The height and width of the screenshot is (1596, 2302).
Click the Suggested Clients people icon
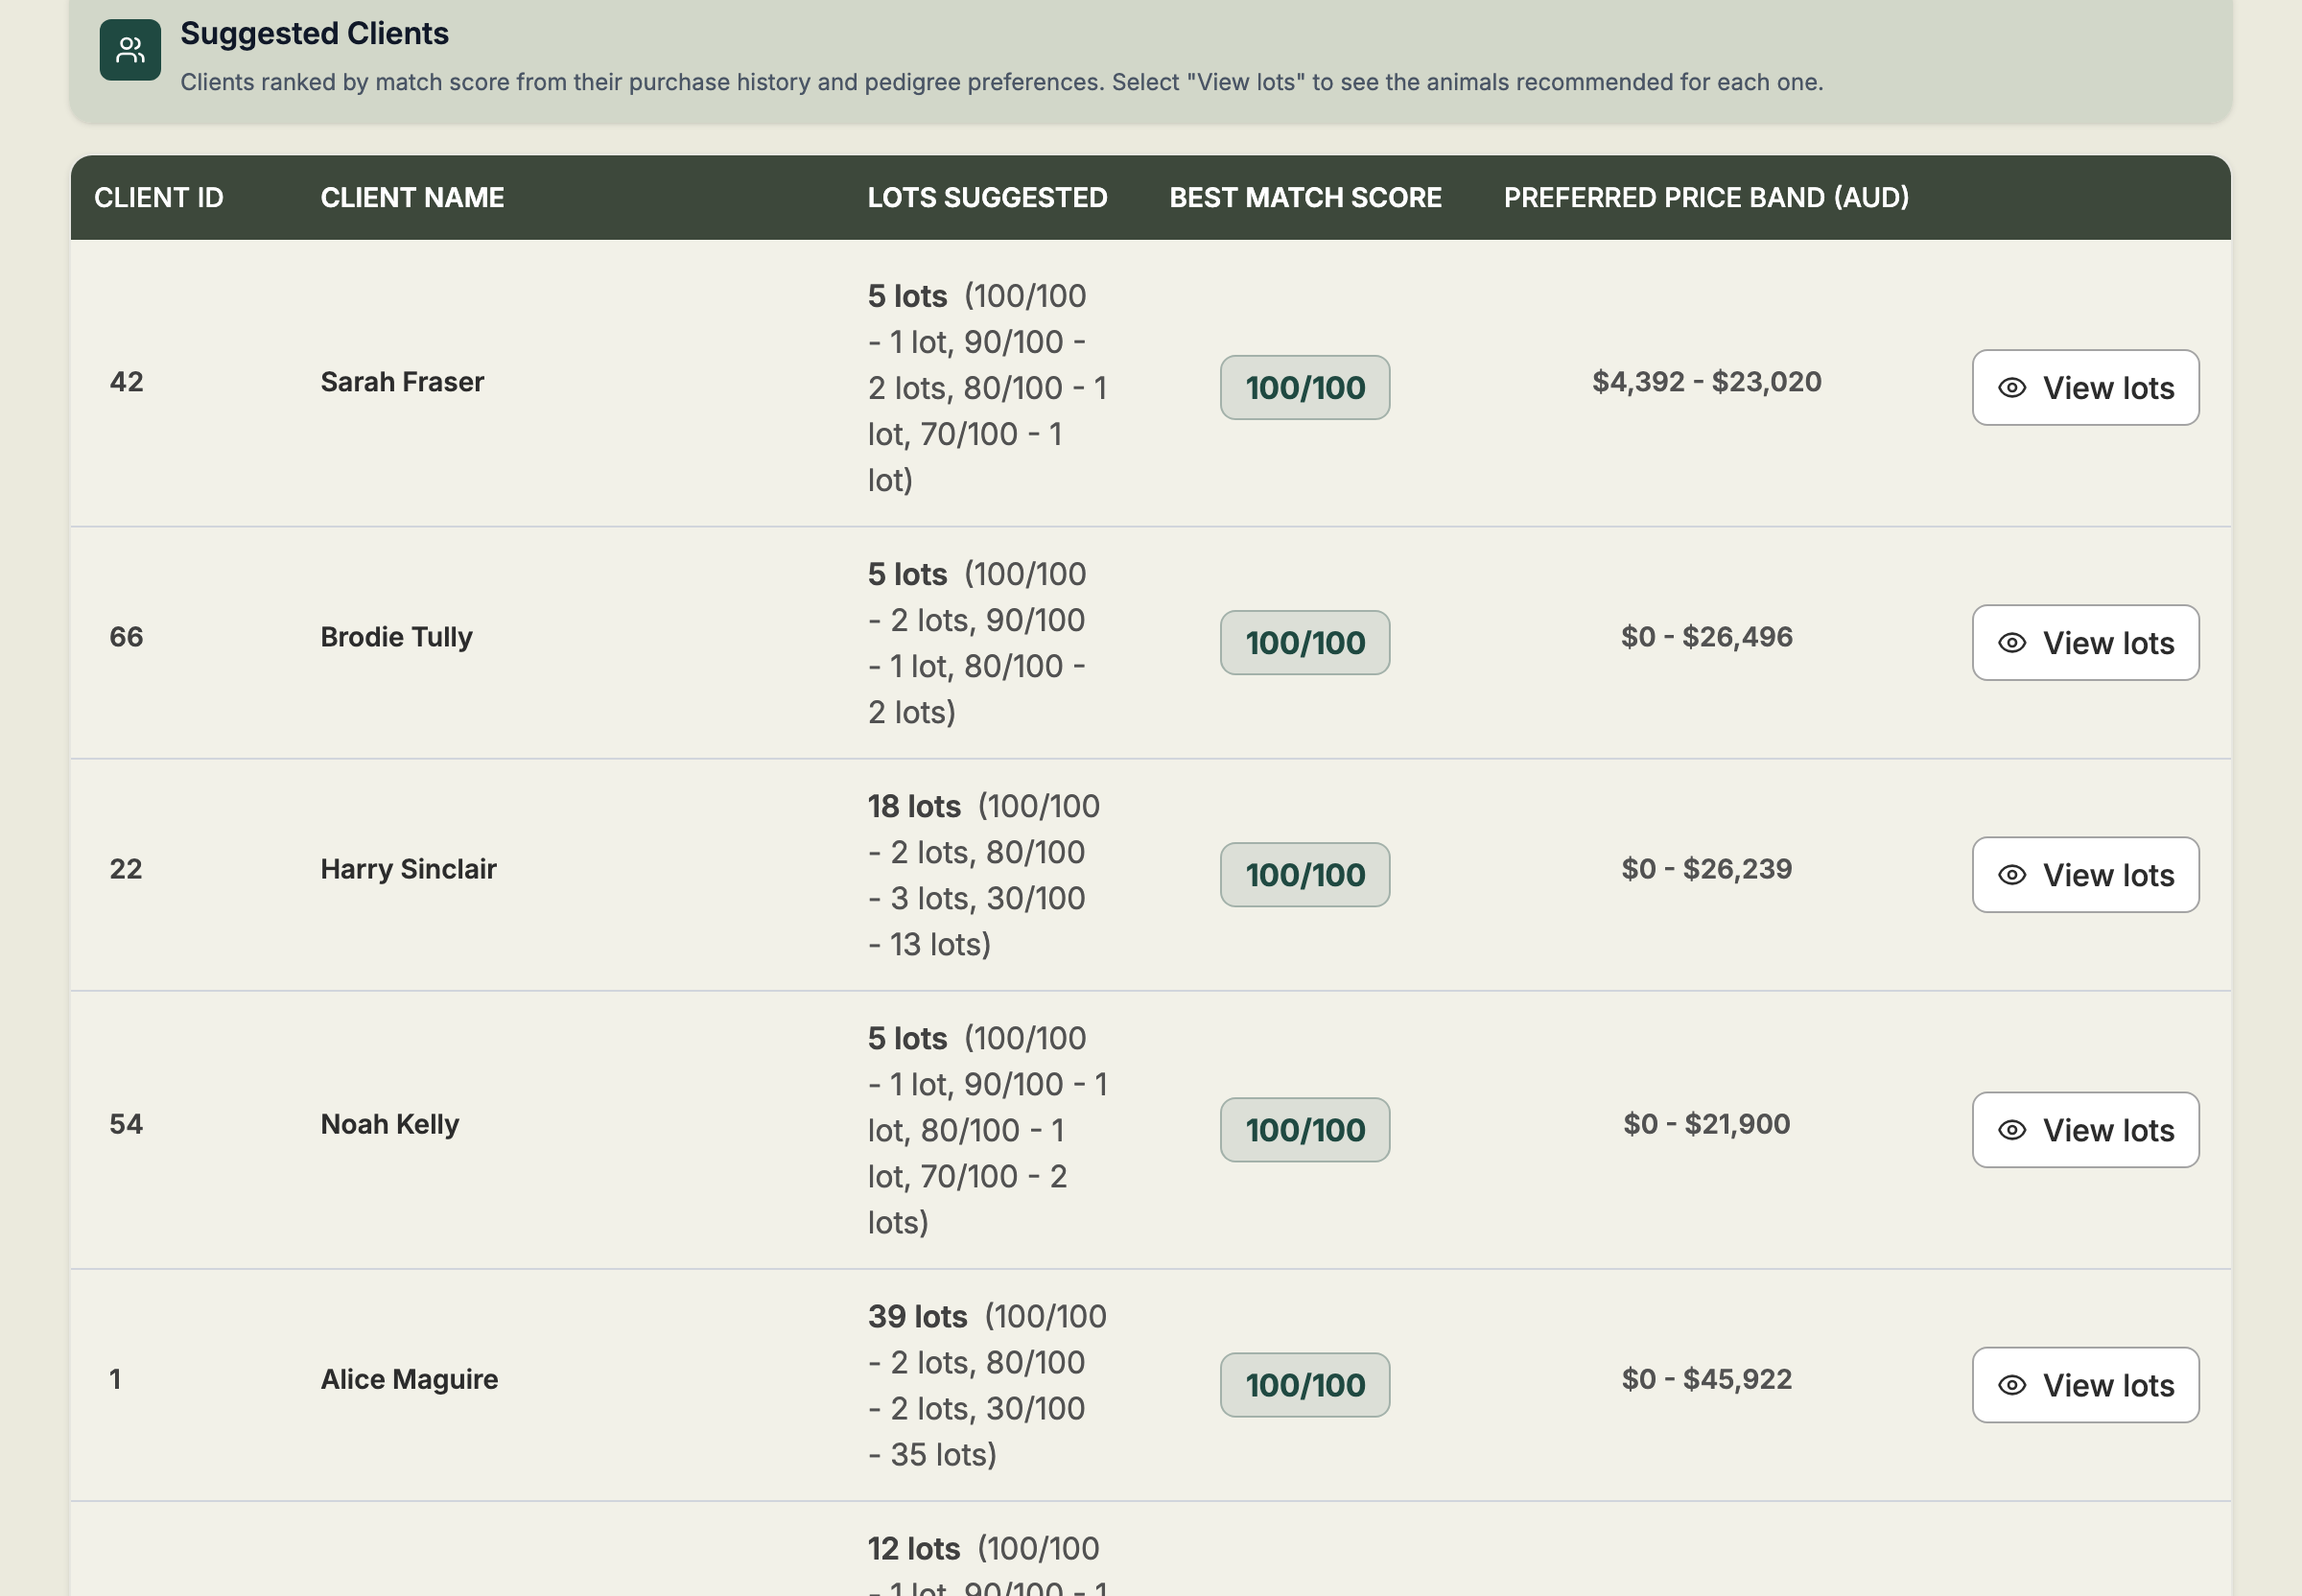coord(130,50)
